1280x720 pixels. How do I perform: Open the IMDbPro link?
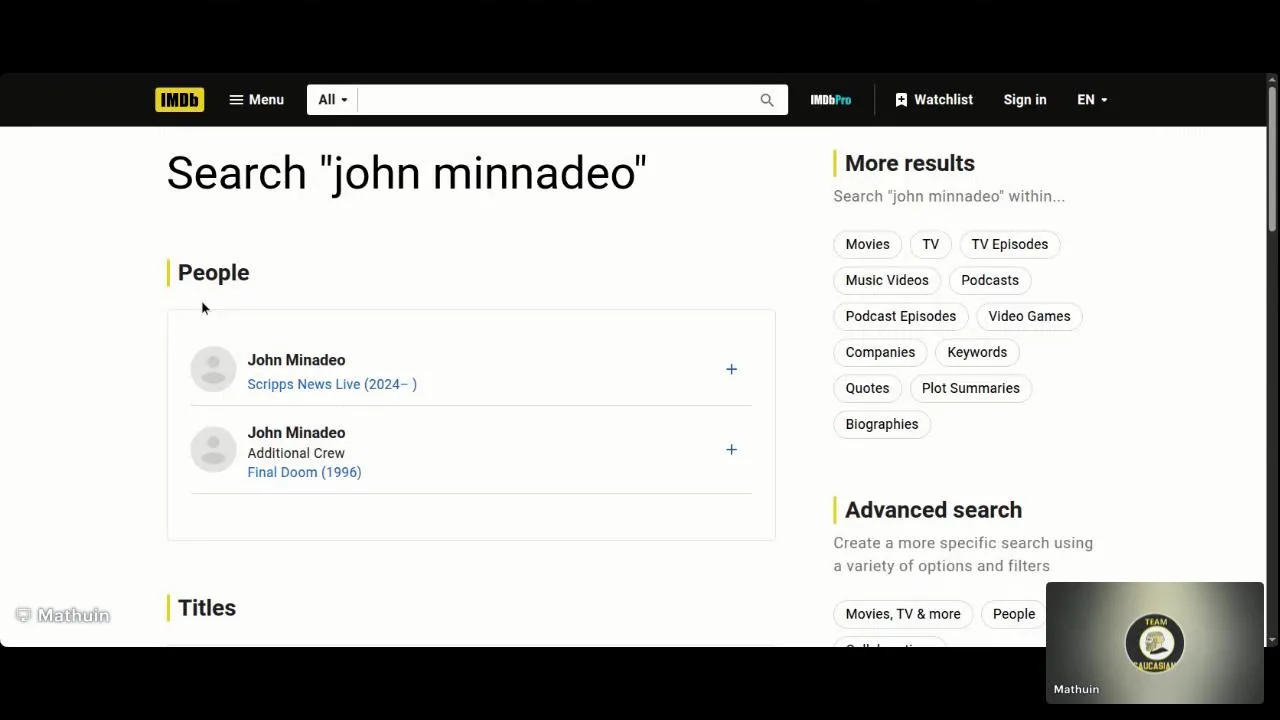tap(831, 100)
